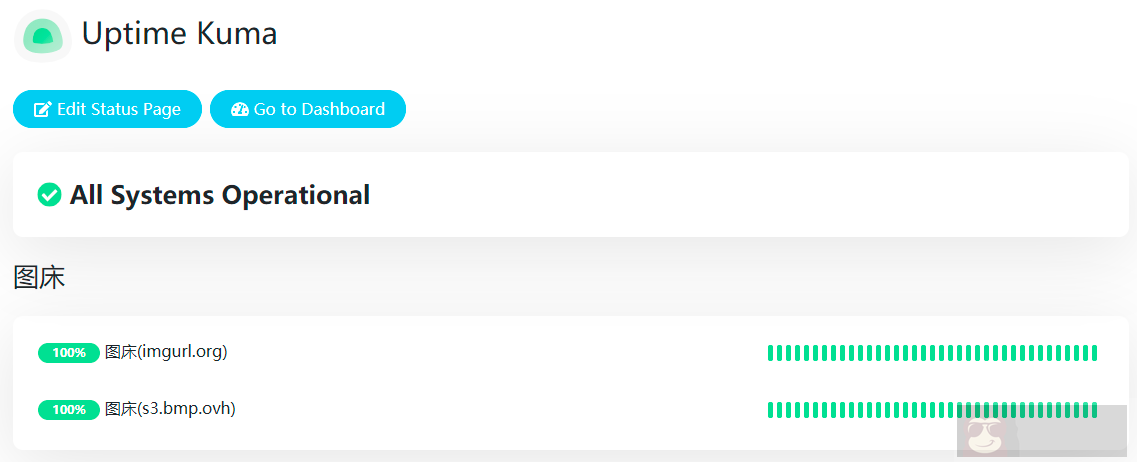
Task: Click the Uptime Kuma logo icon
Action: pos(42,36)
